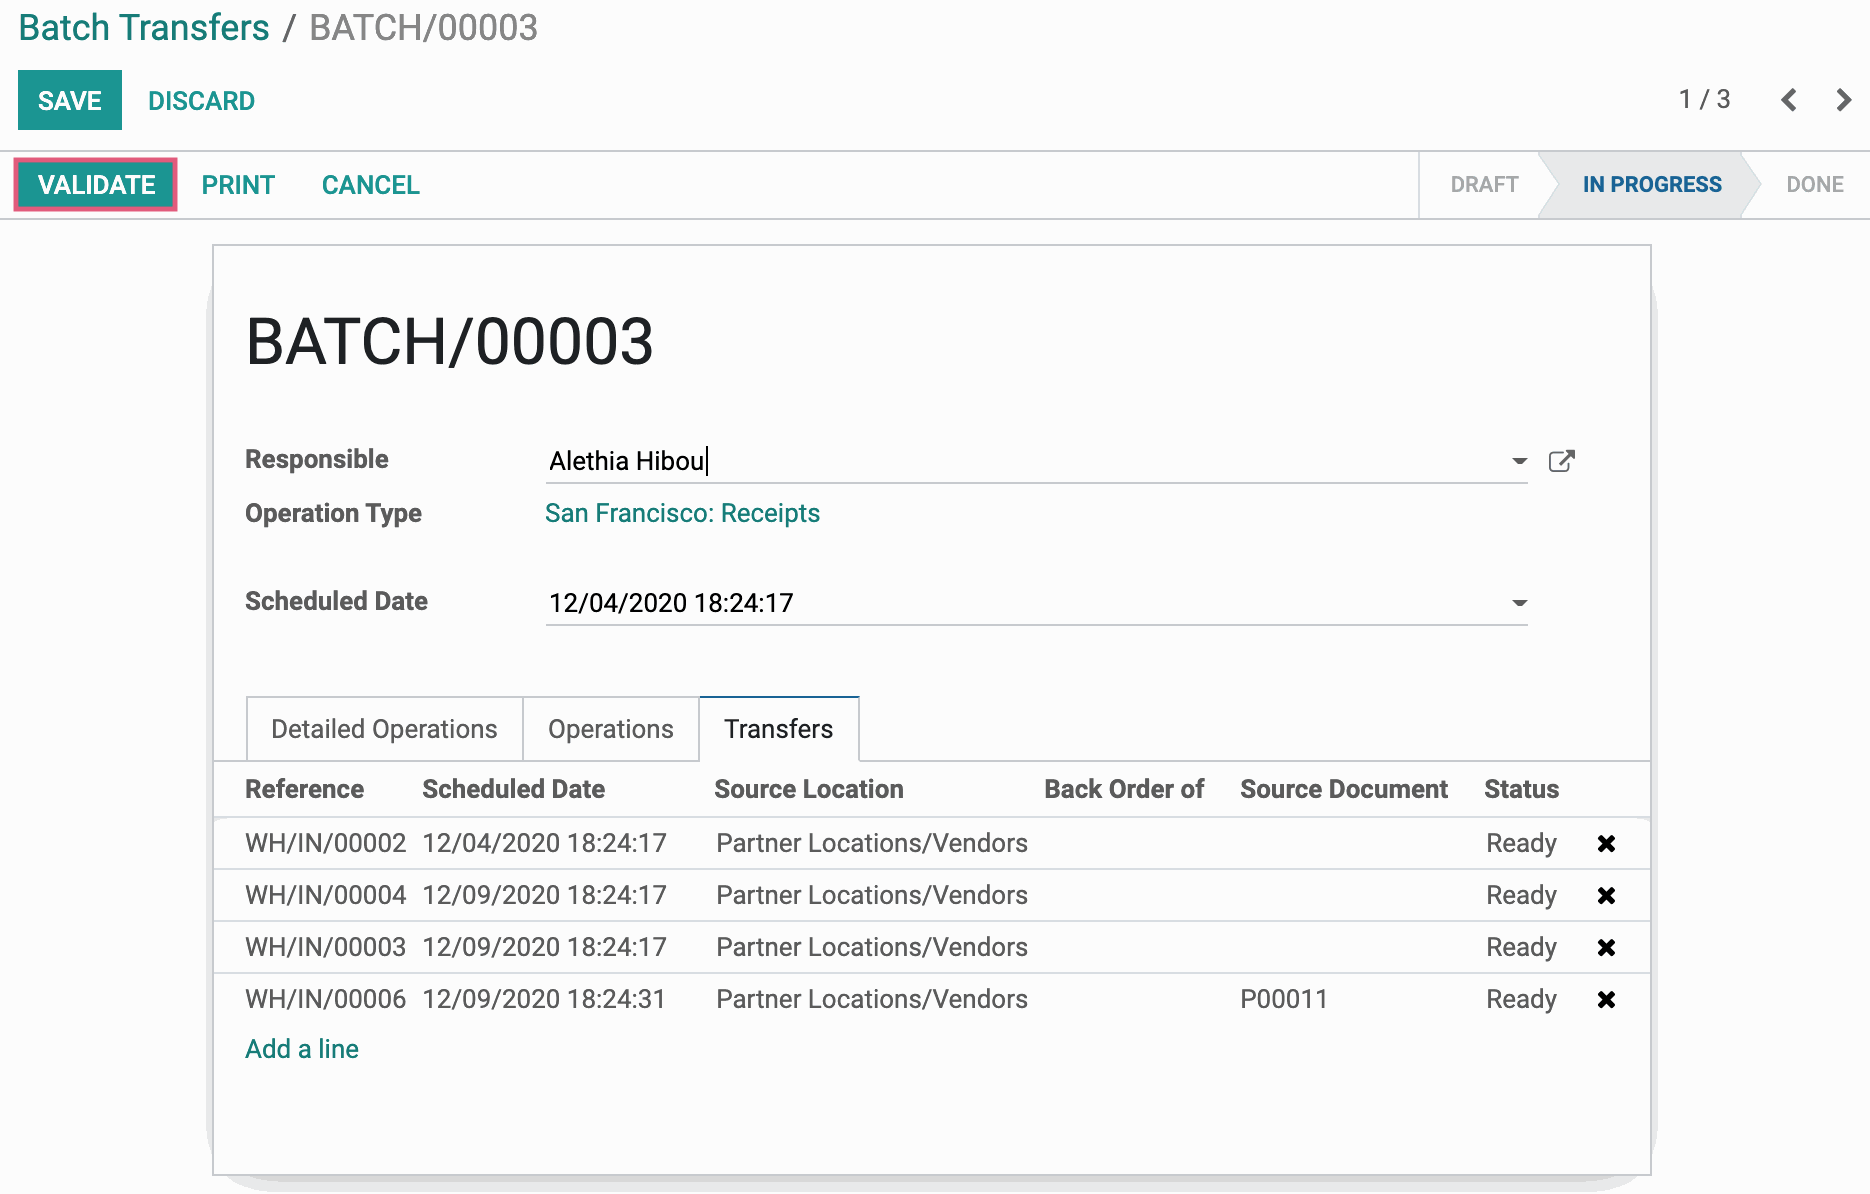Select the Draft status stage
Image resolution: width=1870 pixels, height=1194 pixels.
1484,185
